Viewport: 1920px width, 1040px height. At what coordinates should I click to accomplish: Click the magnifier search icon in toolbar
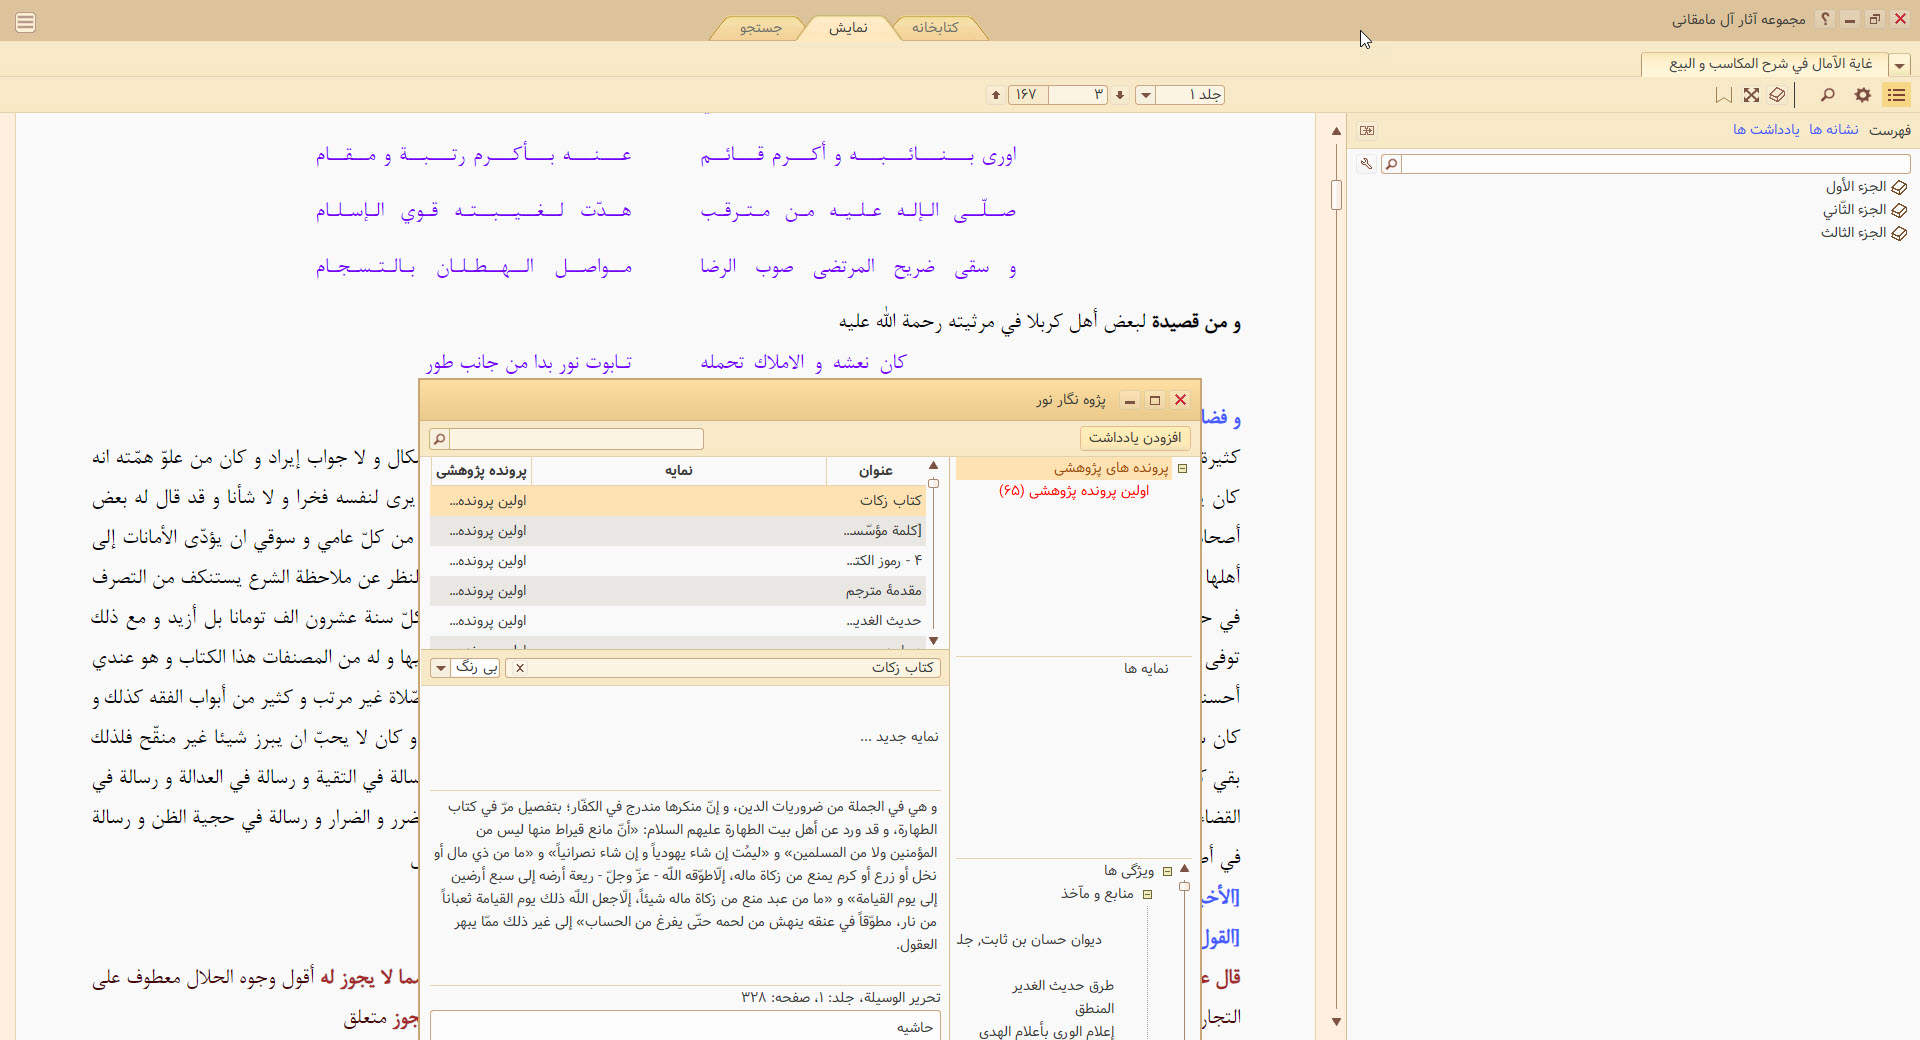click(x=1827, y=95)
